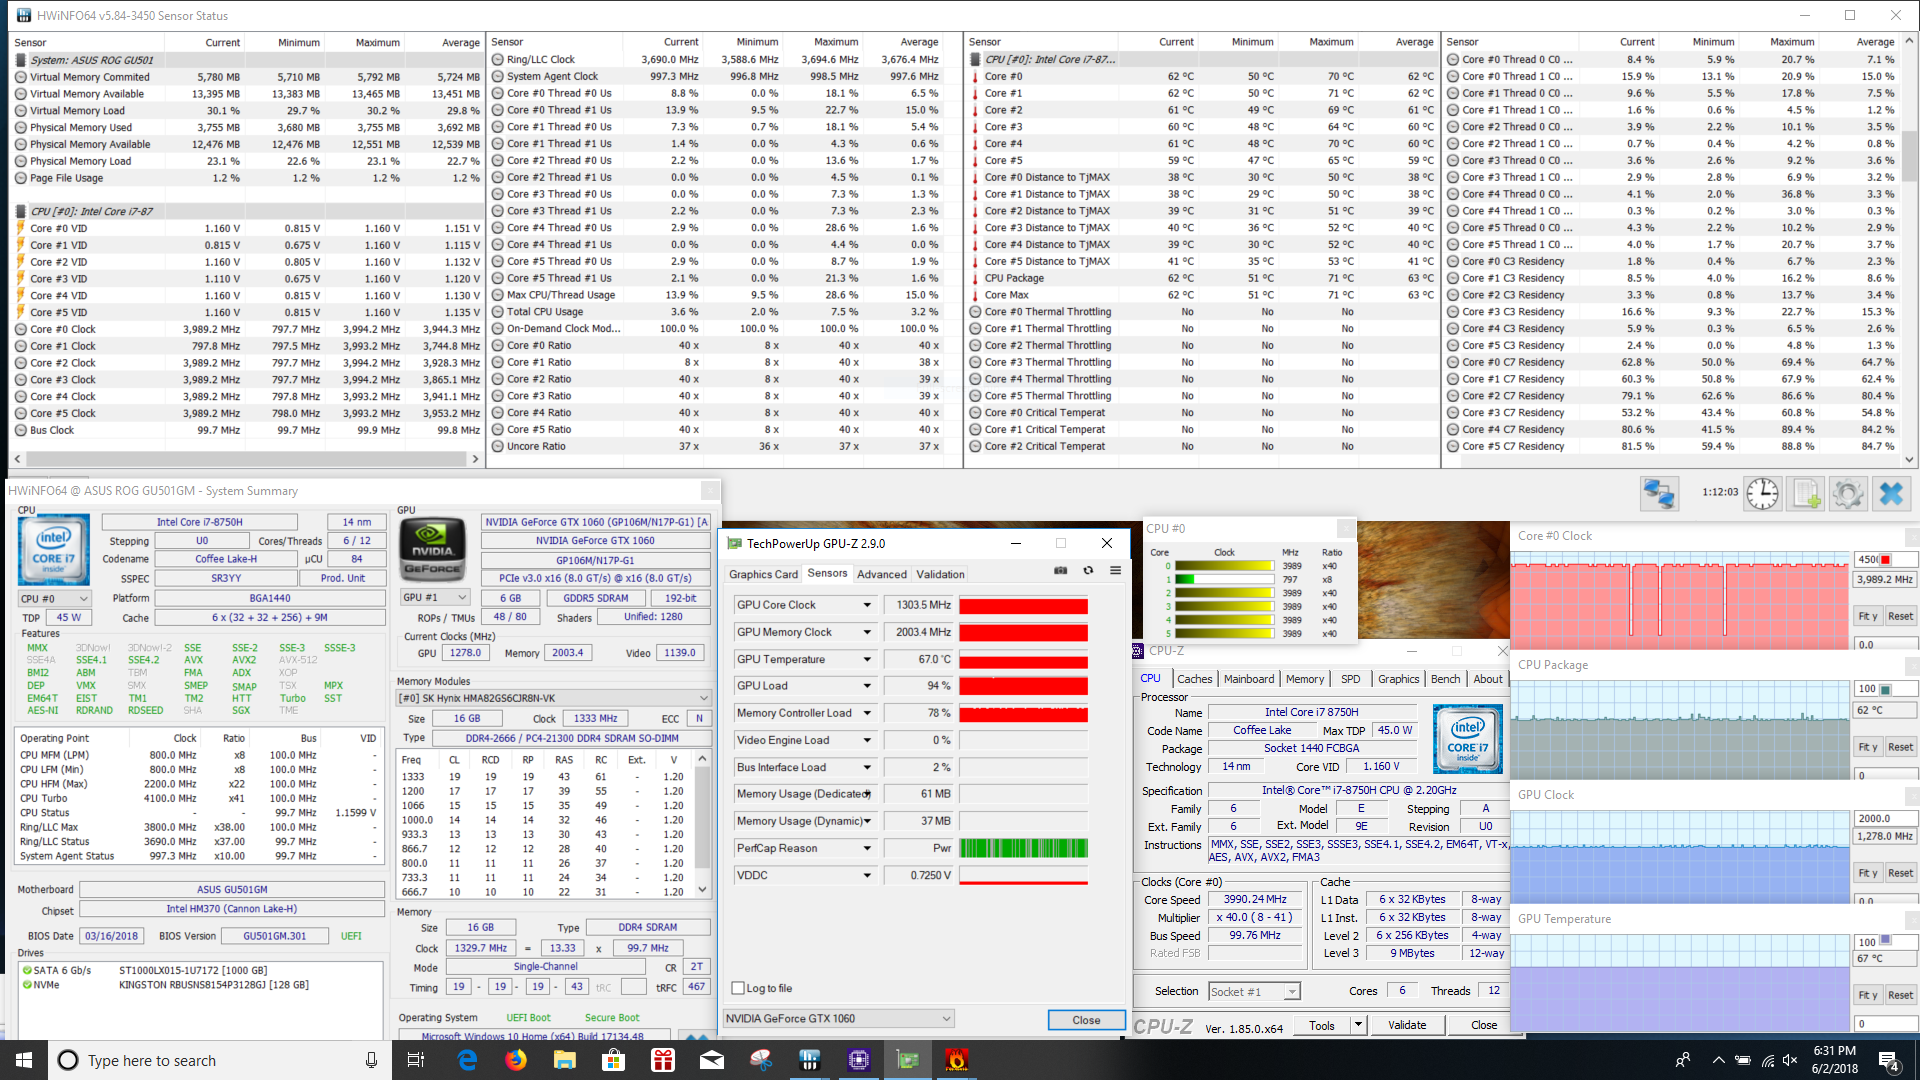1920x1080 pixels.
Task: Open the GPU Core Clock sensor dropdown
Action: point(867,605)
